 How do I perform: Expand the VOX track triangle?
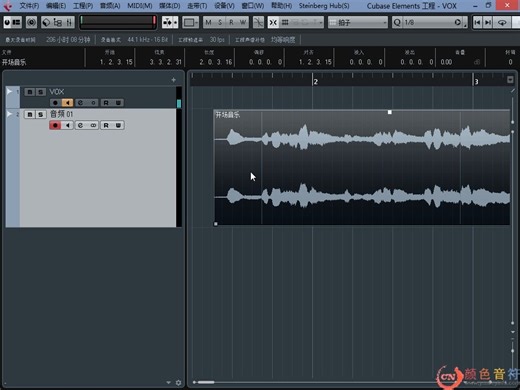(9, 91)
